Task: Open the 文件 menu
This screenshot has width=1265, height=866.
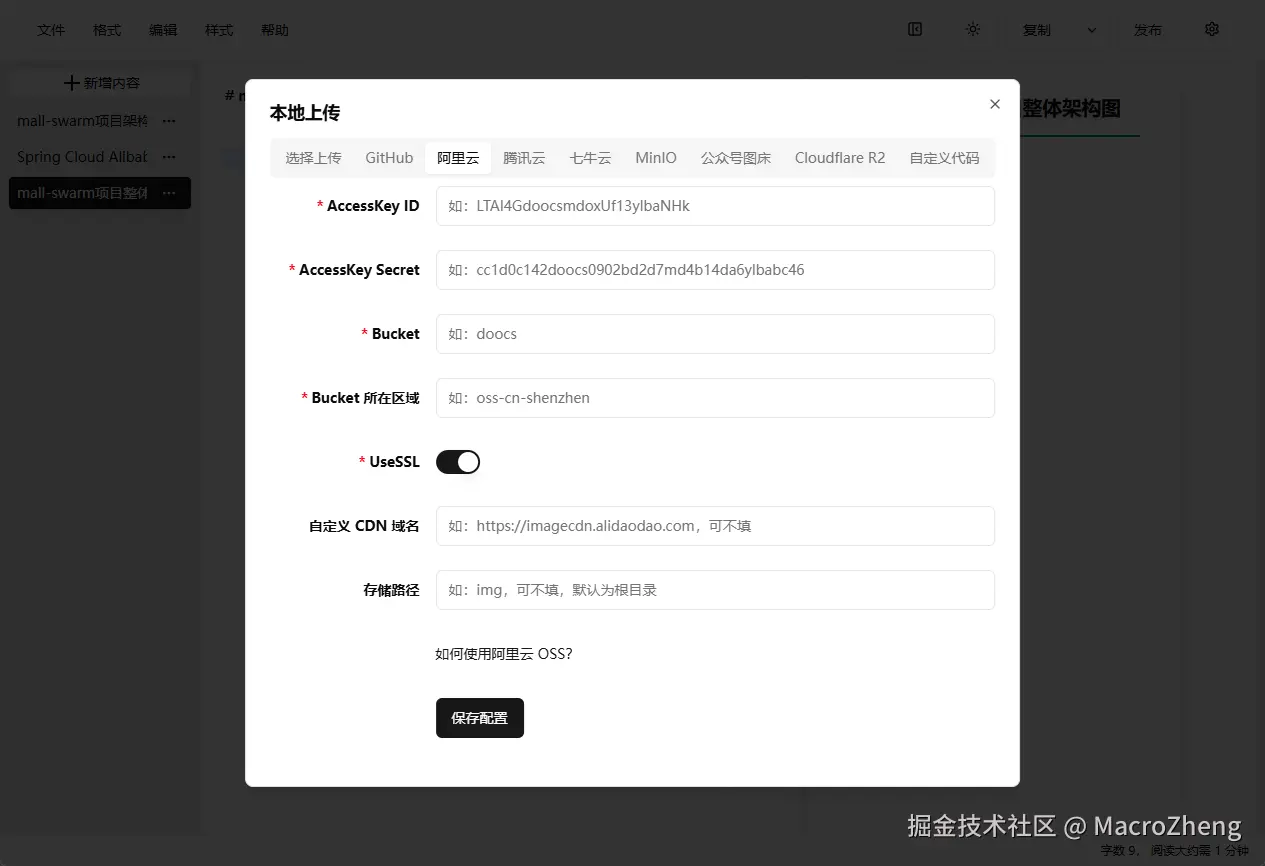Action: 51,30
